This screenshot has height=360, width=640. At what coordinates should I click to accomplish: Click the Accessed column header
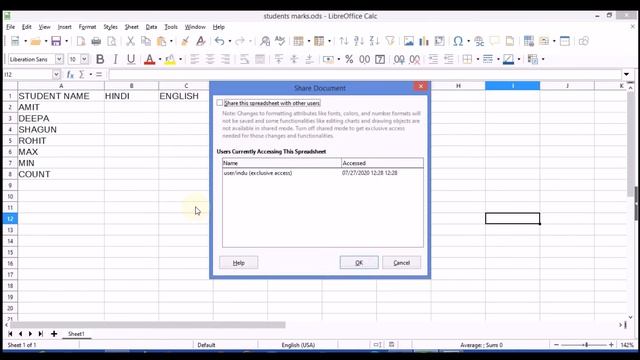(382, 163)
